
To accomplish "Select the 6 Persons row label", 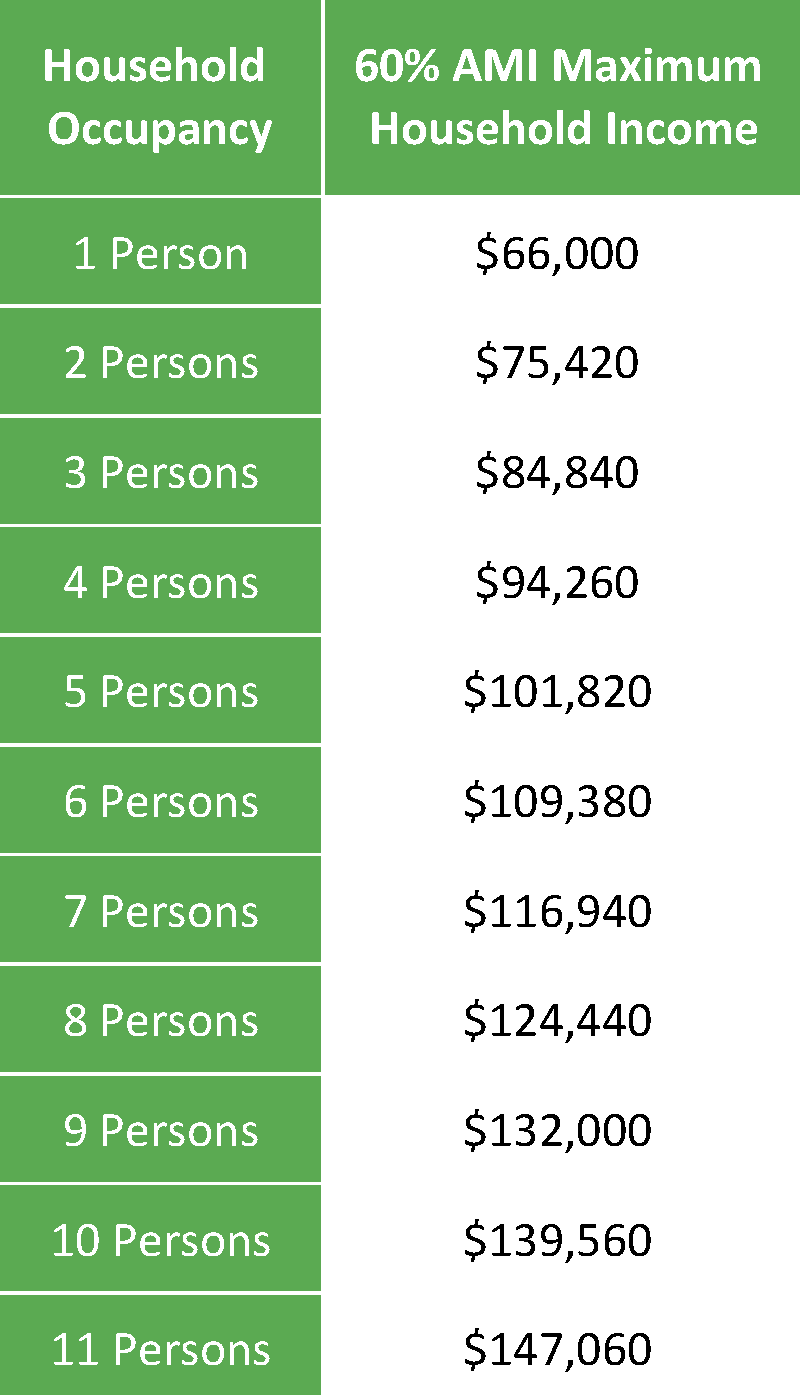I will [160, 802].
